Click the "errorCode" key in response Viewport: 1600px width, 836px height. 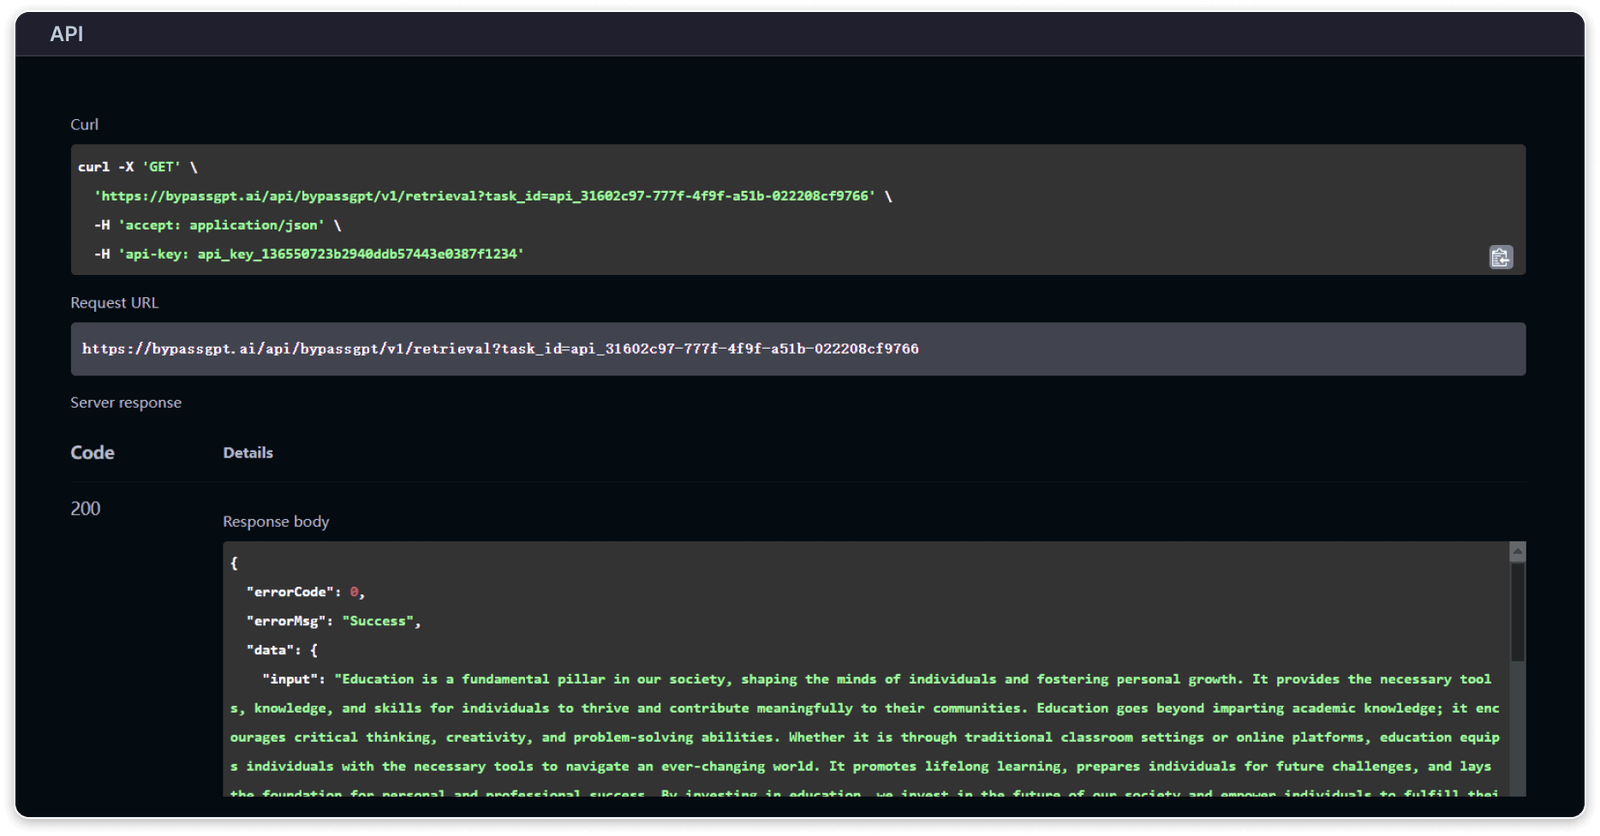[x=290, y=592]
